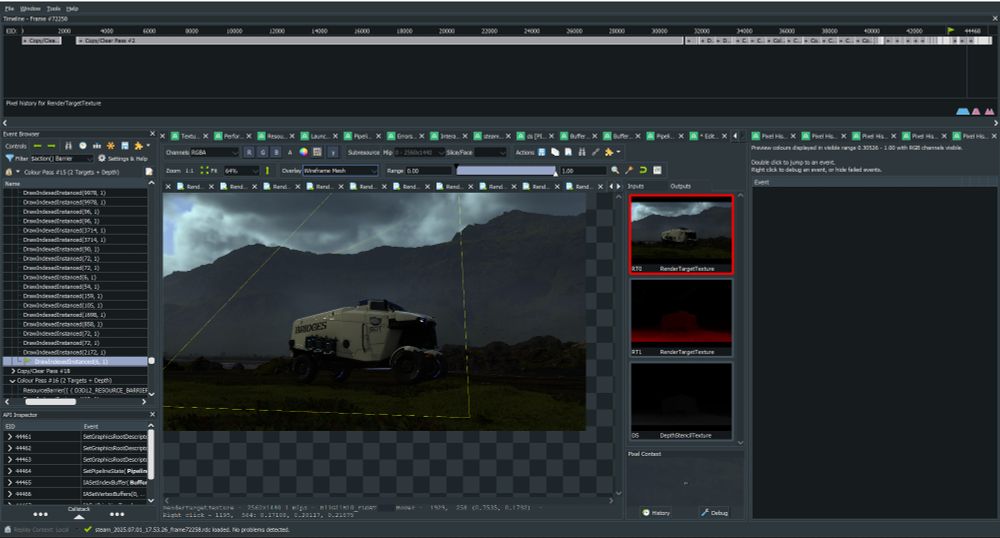Switch to the Inputs tab
Screen dimensions: 1000x538
pyautogui.click(x=636, y=186)
